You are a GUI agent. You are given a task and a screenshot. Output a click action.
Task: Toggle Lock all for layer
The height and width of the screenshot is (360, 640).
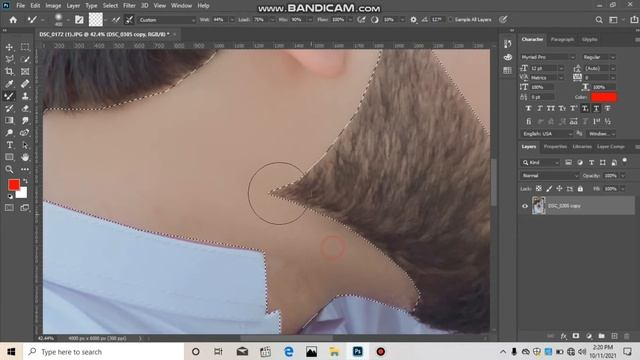point(580,189)
